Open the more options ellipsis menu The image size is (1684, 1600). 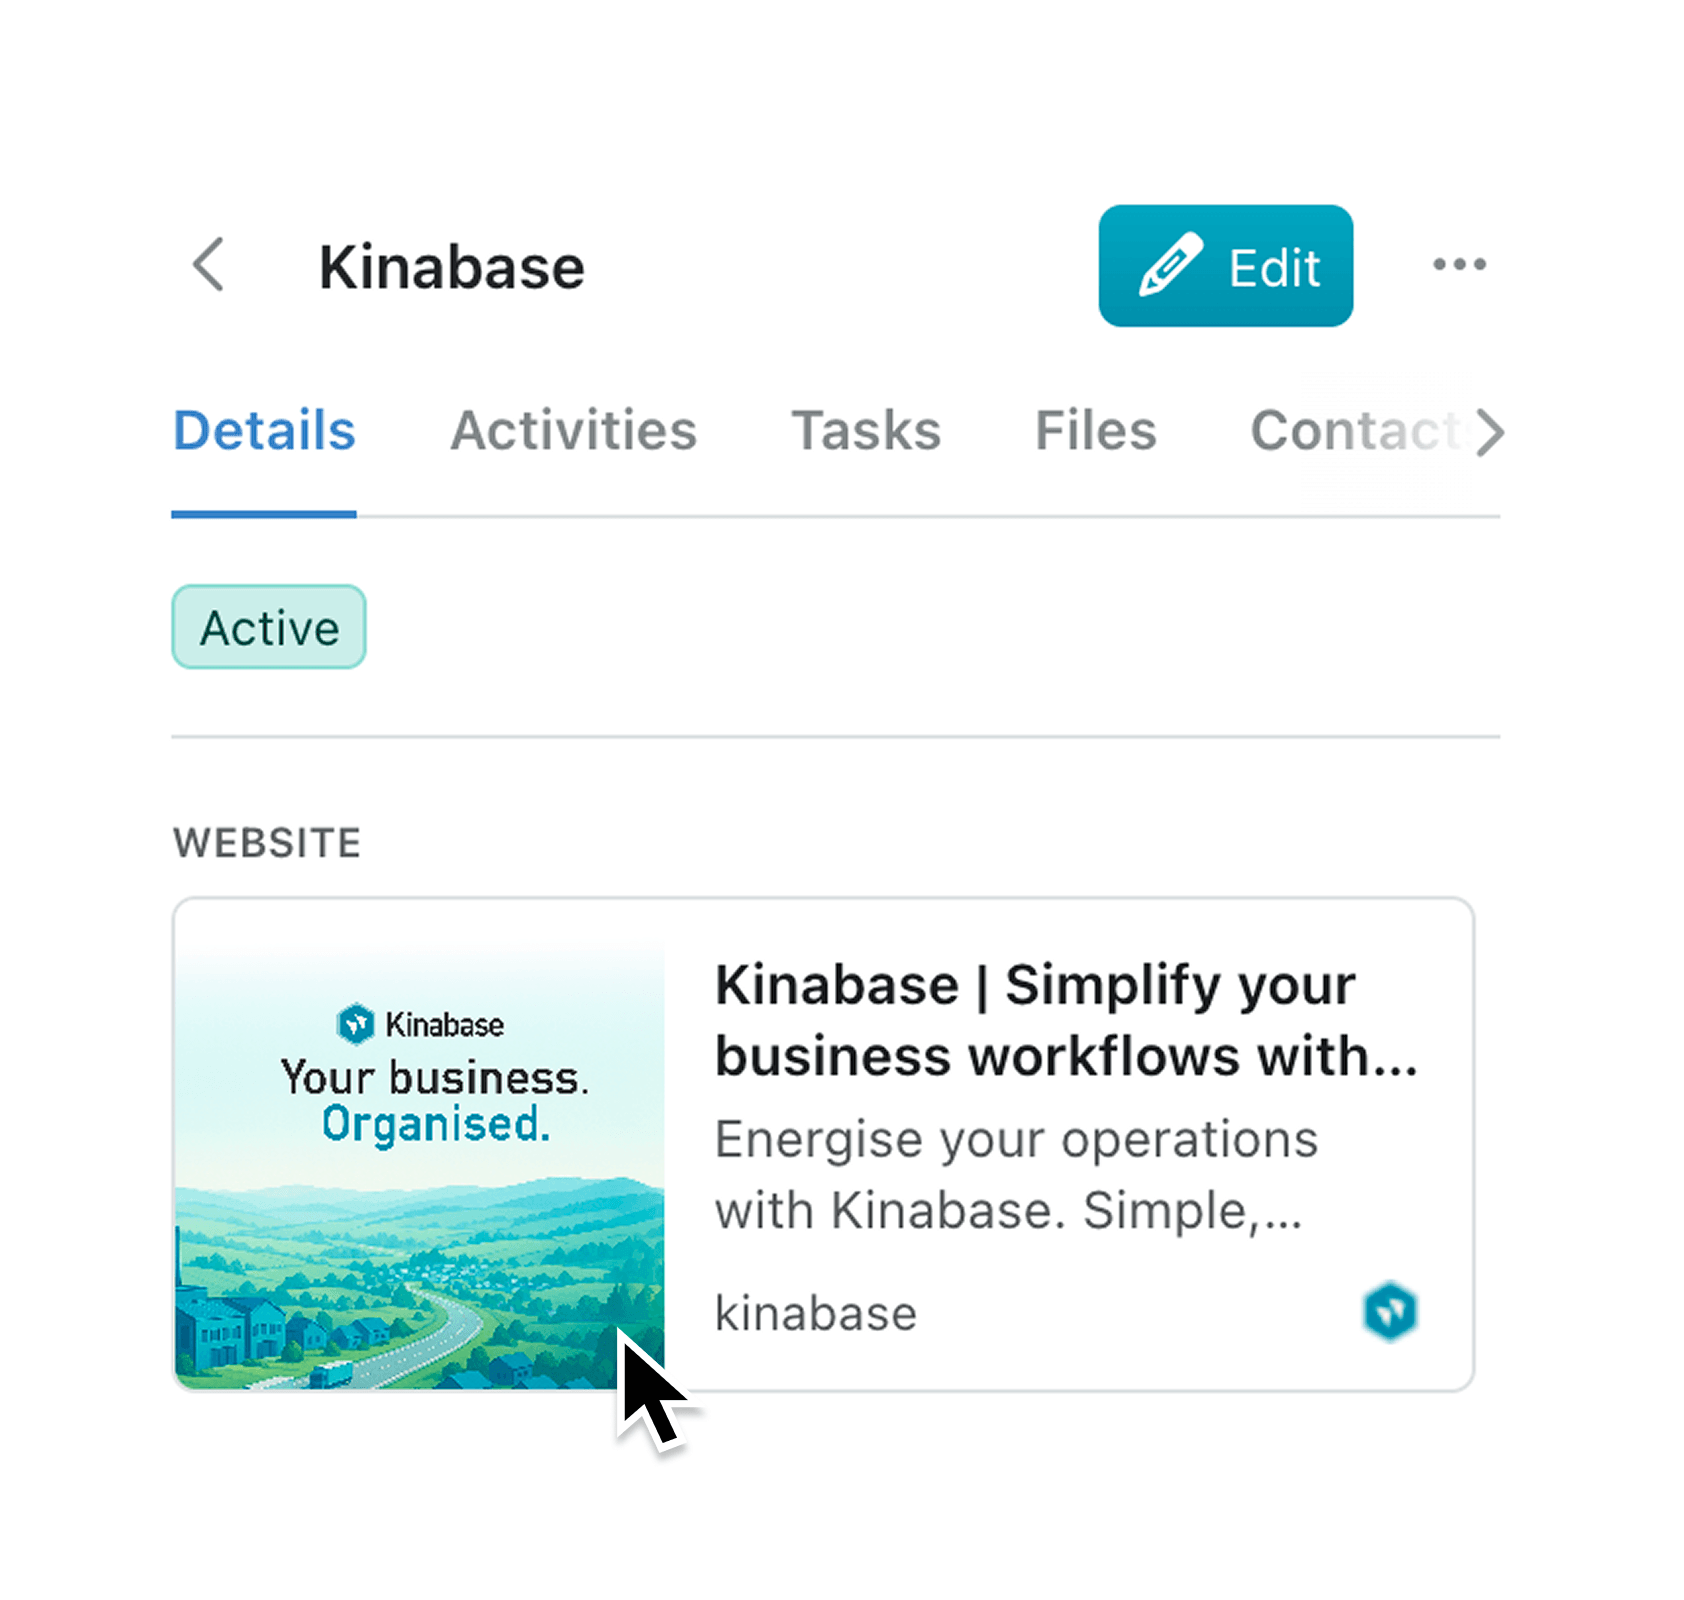pos(1459,265)
